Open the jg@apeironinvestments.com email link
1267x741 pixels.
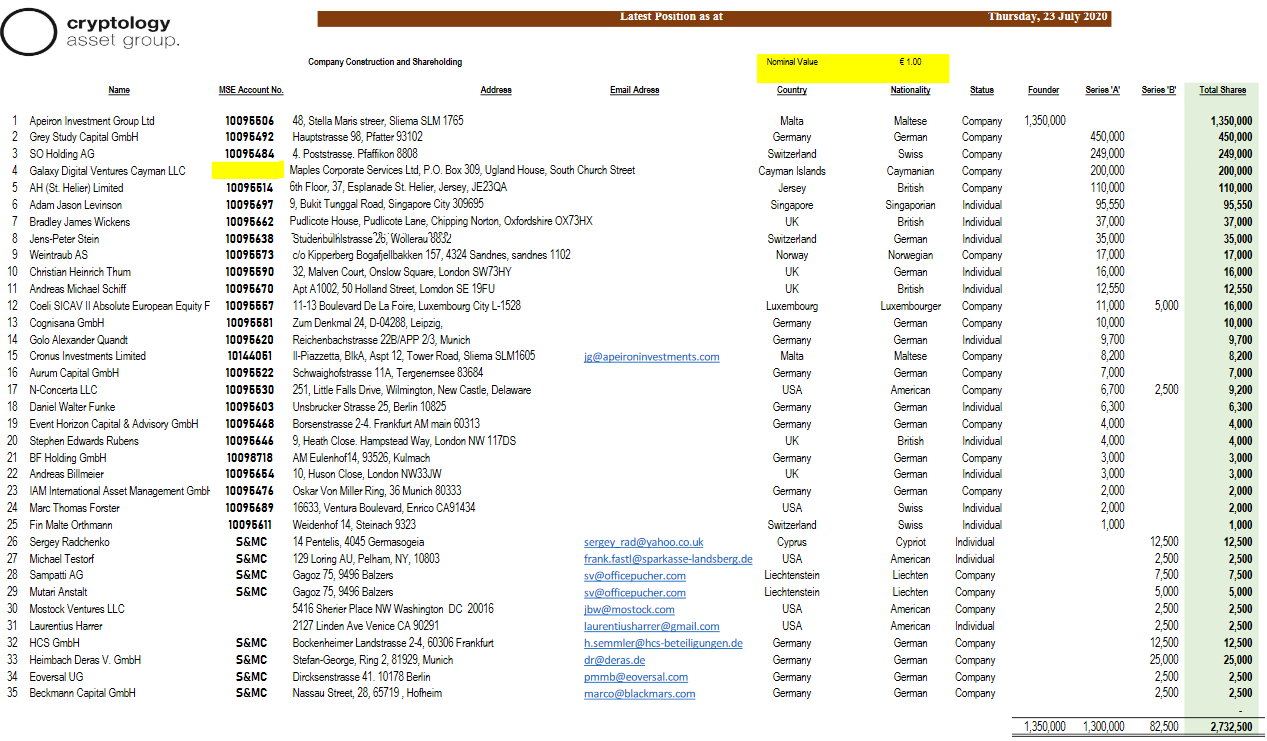coord(651,357)
